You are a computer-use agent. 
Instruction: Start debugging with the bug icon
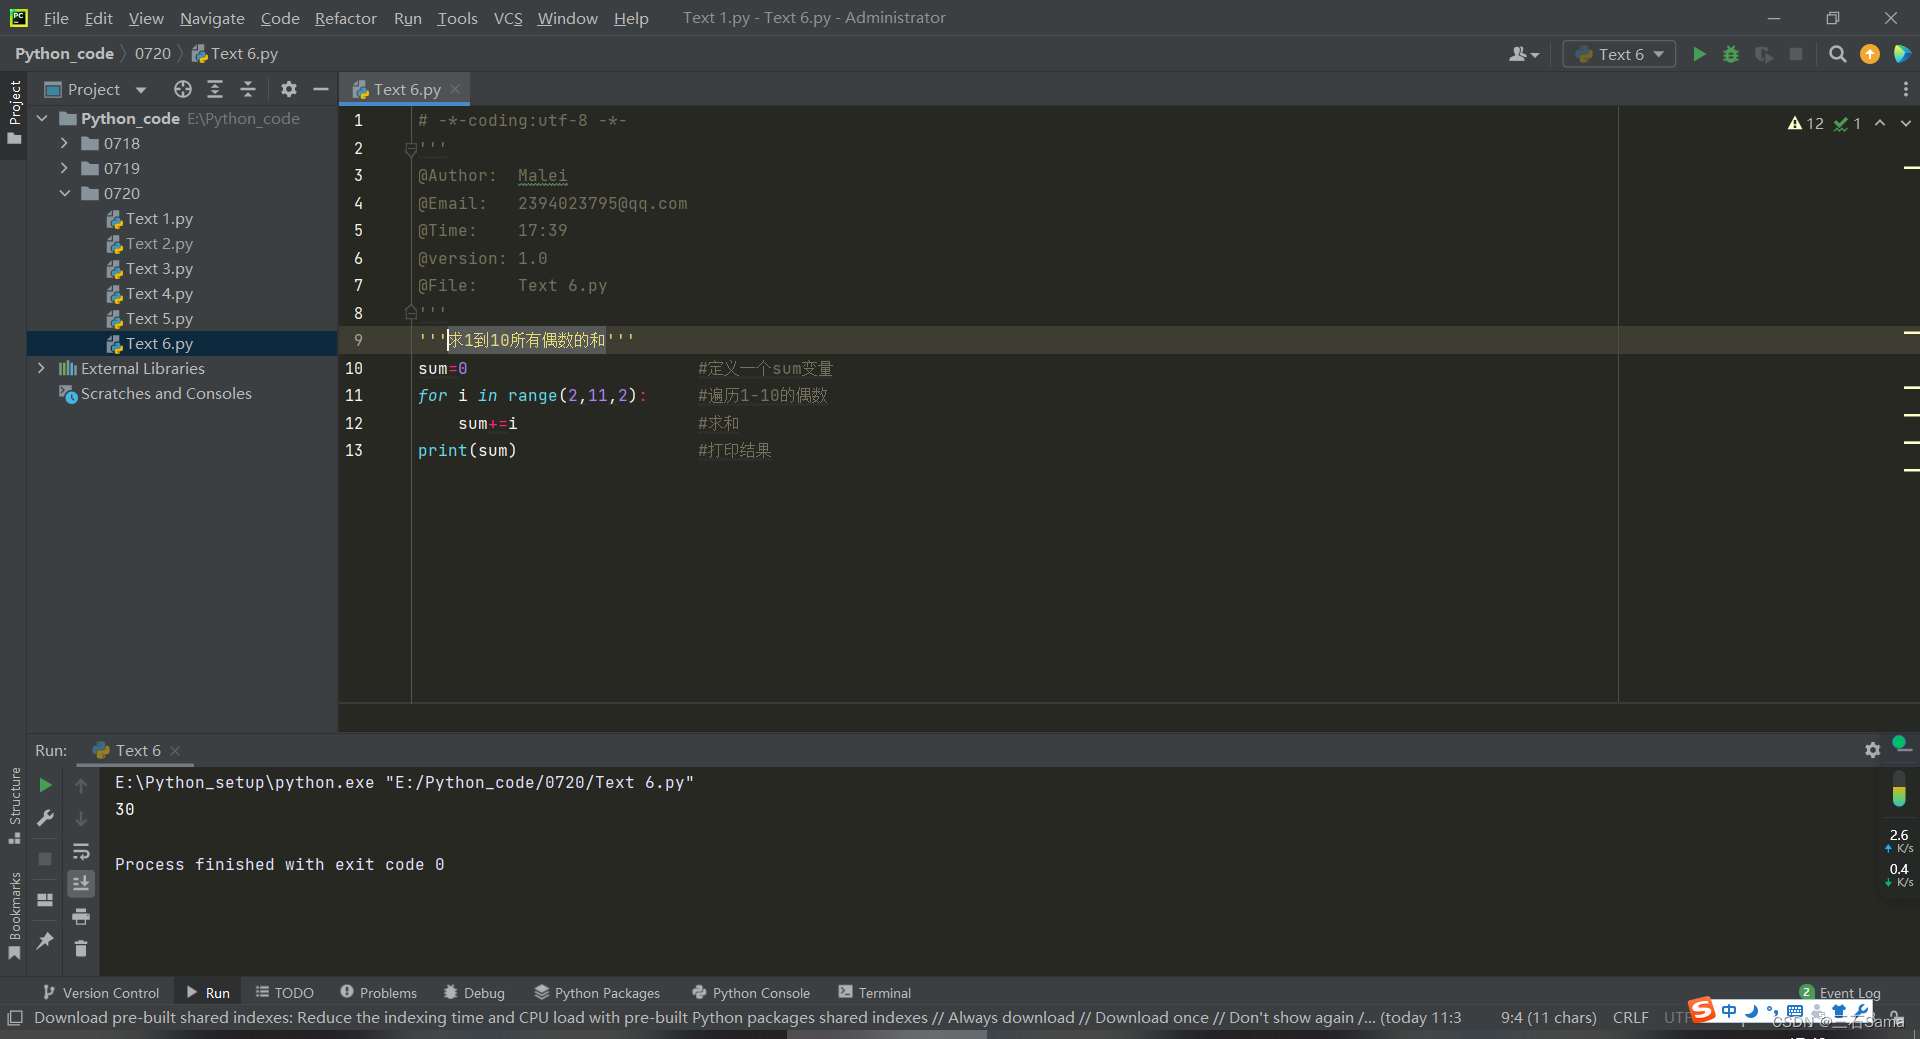click(1731, 54)
